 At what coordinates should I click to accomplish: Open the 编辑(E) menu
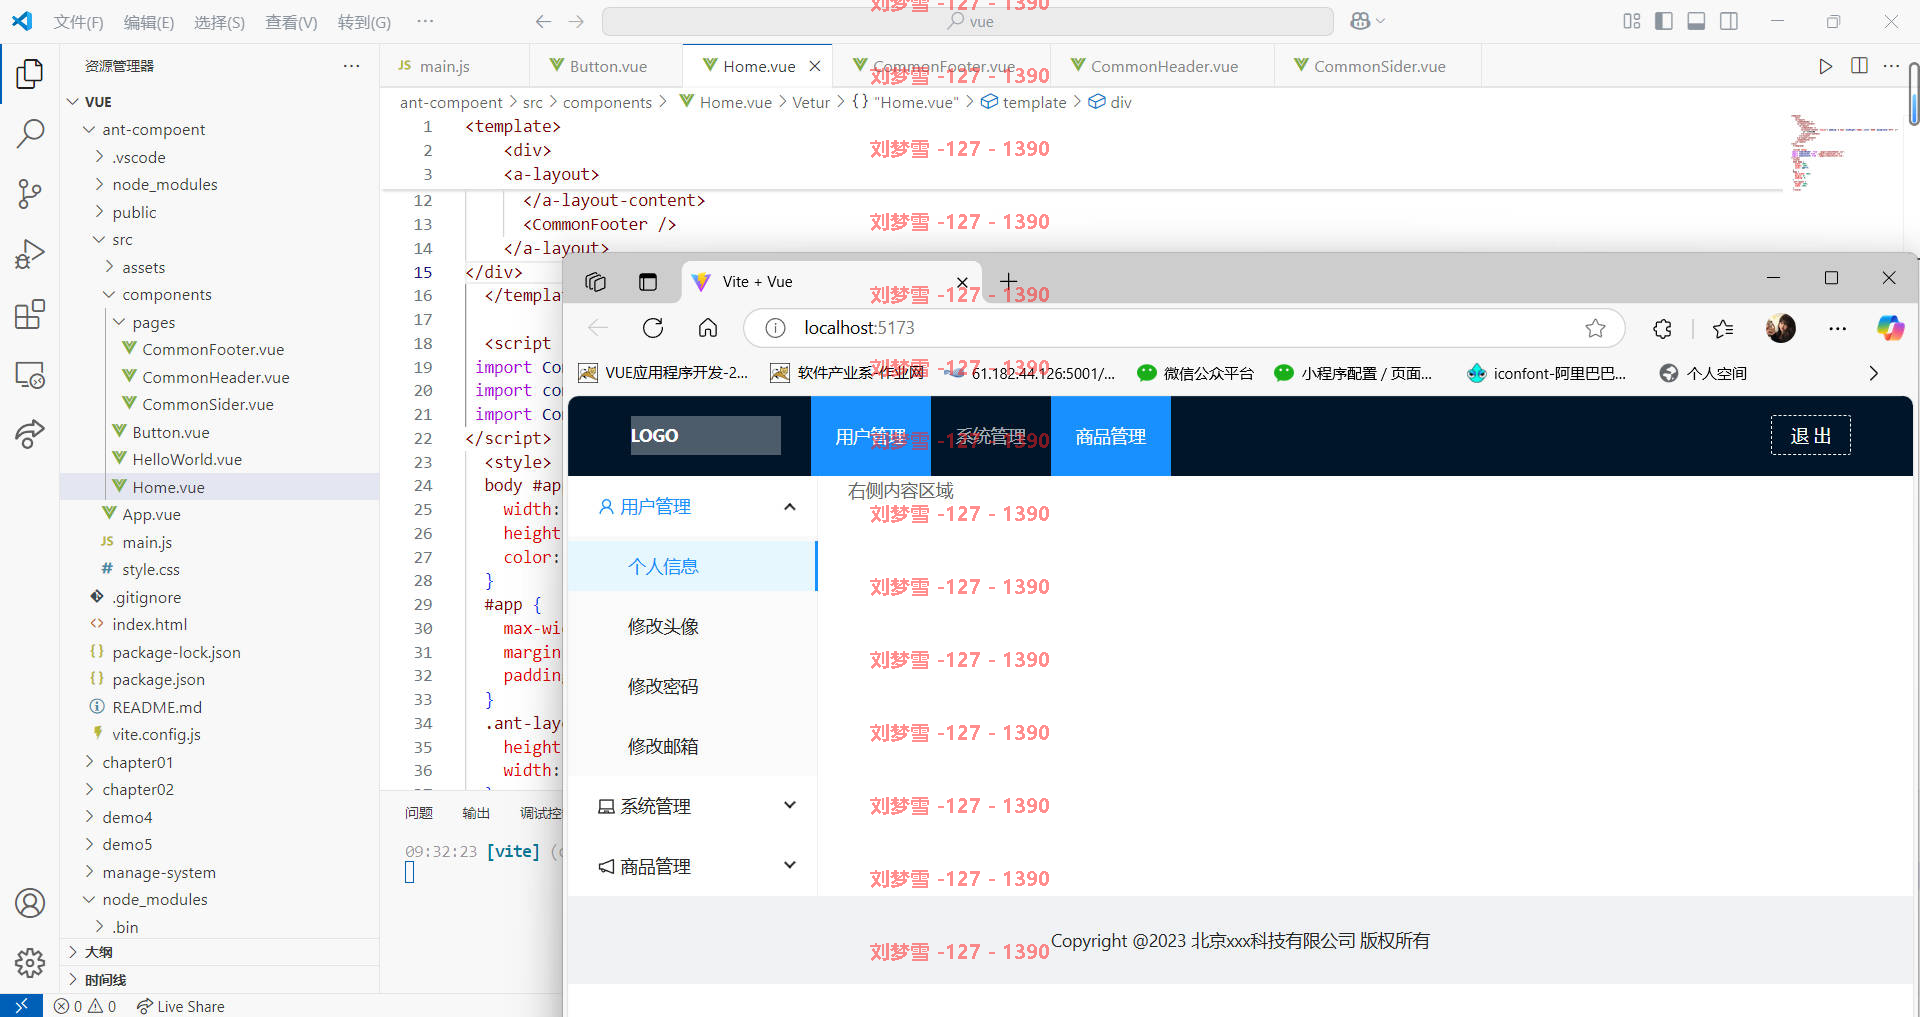(x=149, y=22)
